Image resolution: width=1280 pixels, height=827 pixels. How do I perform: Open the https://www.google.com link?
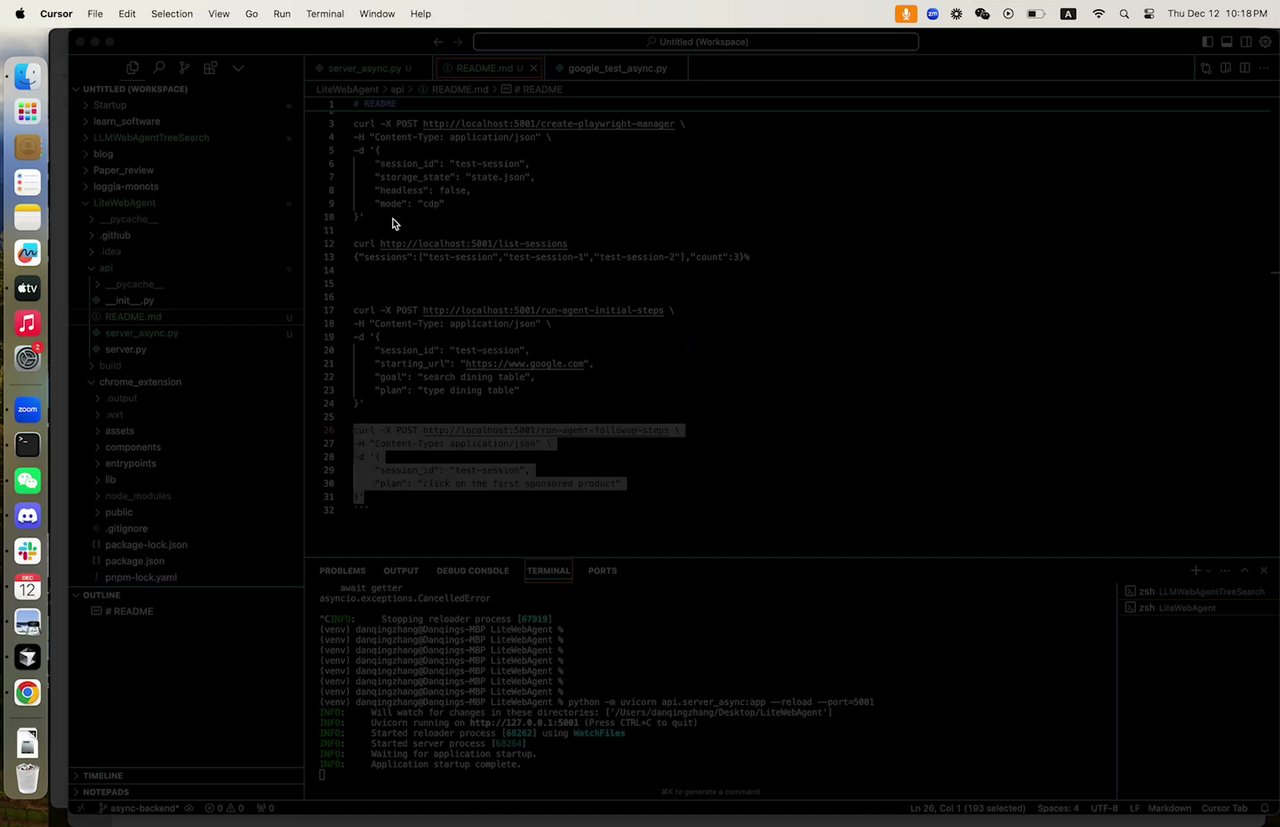(x=525, y=364)
